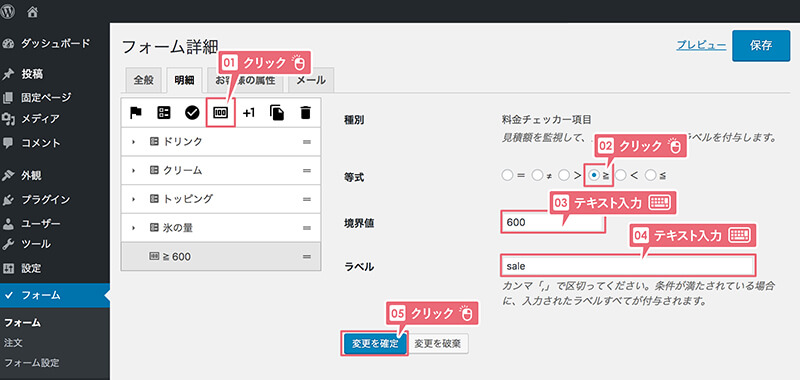Viewport: 800px width, 380px height.
Task: Open the 注文 submenu item
Action: pyautogui.click(x=13, y=343)
